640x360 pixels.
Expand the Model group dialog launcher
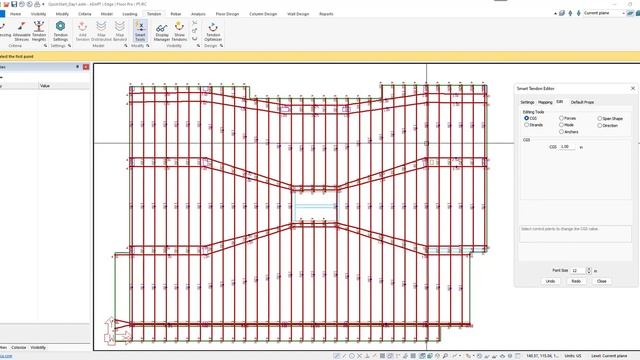126,46
